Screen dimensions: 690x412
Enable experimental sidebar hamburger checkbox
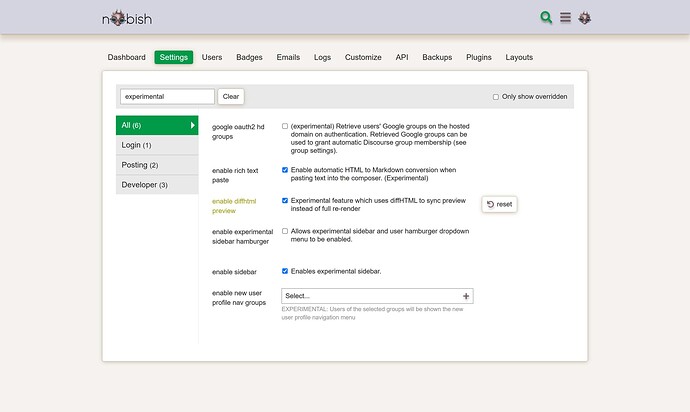[x=285, y=231]
